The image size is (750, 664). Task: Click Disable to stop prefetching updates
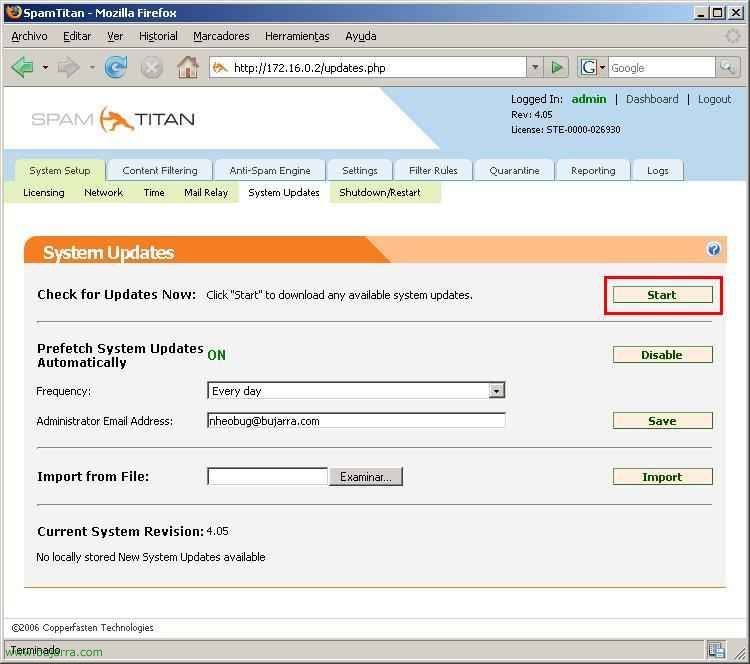click(x=662, y=354)
